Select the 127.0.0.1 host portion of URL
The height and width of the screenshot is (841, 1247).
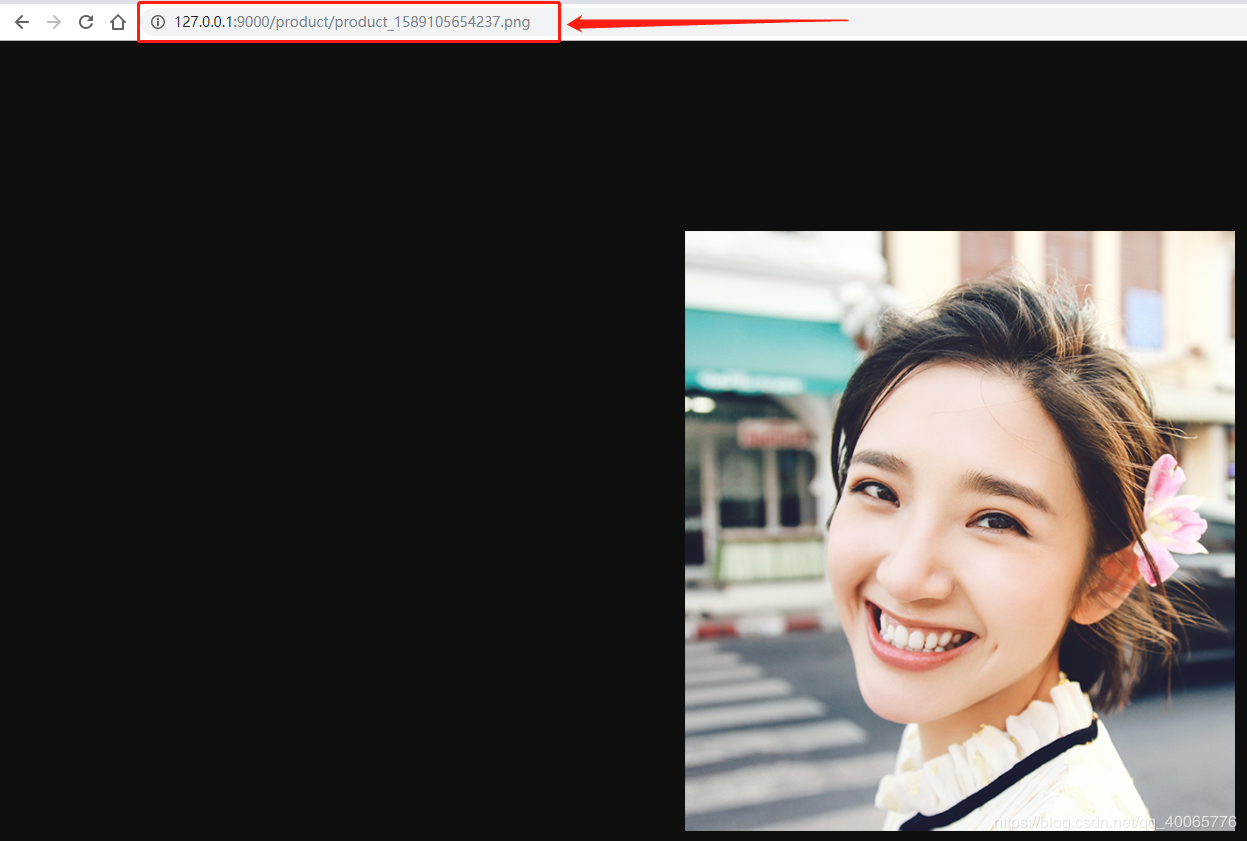point(203,22)
